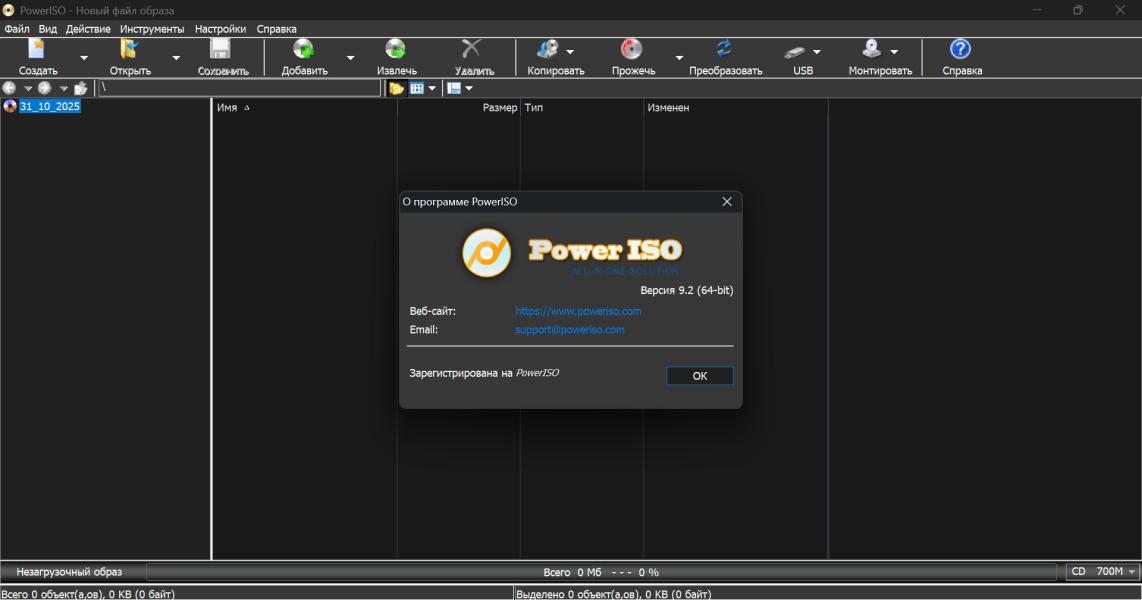Image resolution: width=1142 pixels, height=600 pixels.
Task: Open the Инструменты menu
Action: pos(152,29)
